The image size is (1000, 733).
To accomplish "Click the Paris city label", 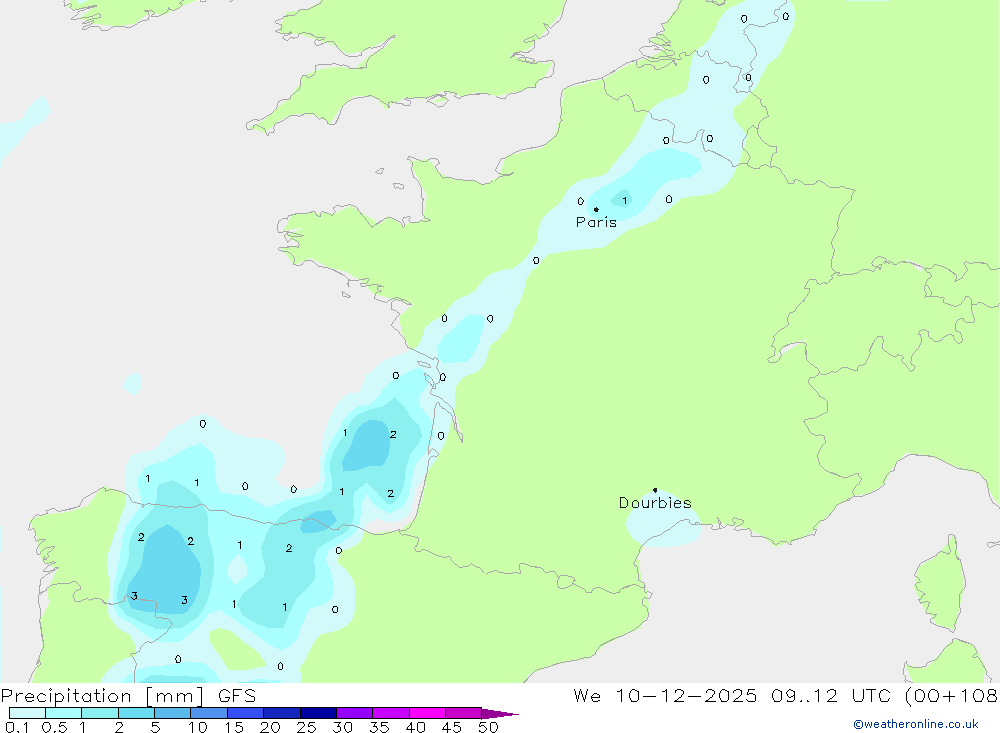I will (596, 222).
